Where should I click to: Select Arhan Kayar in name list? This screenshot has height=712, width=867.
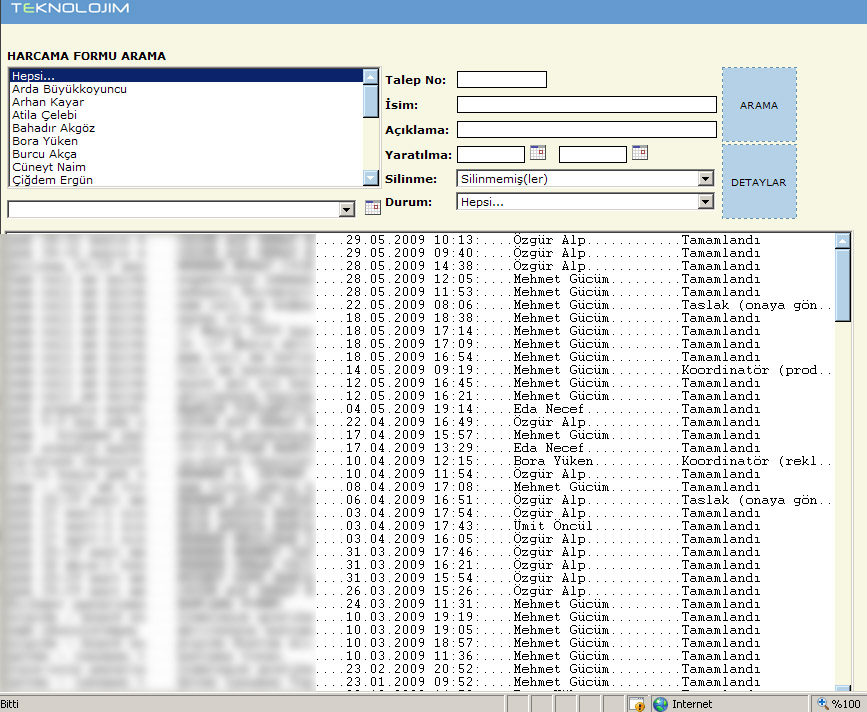pos(186,102)
